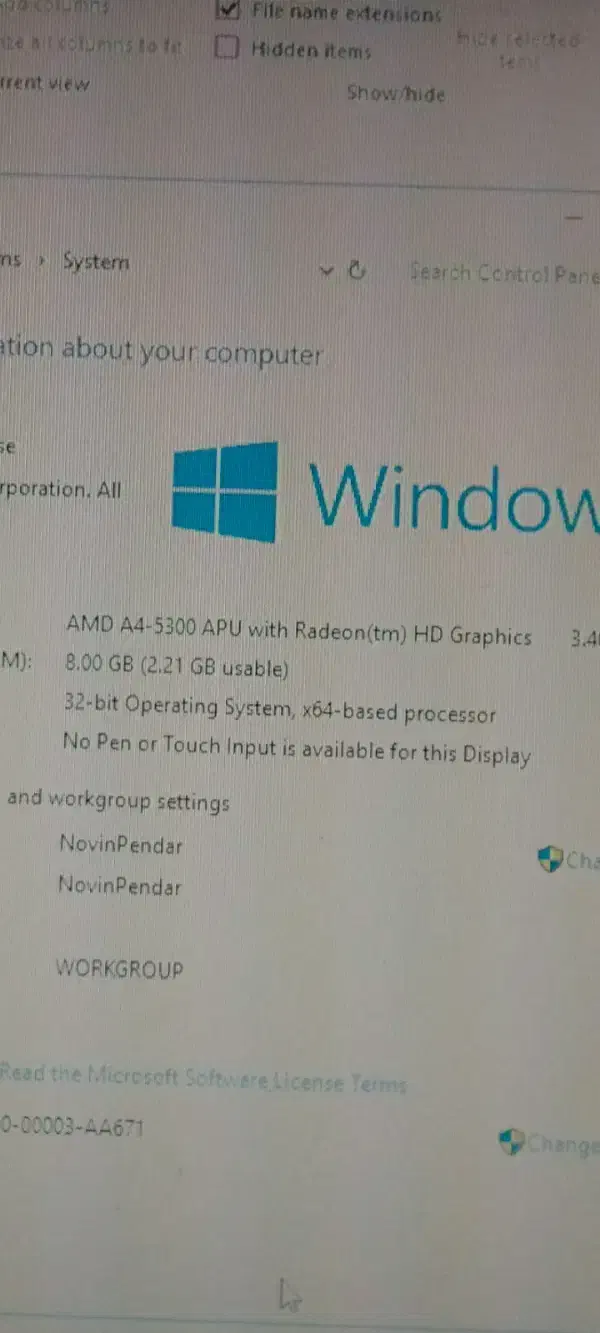Click the Hide selected items button
The image size is (600, 1333).
(x=519, y=49)
